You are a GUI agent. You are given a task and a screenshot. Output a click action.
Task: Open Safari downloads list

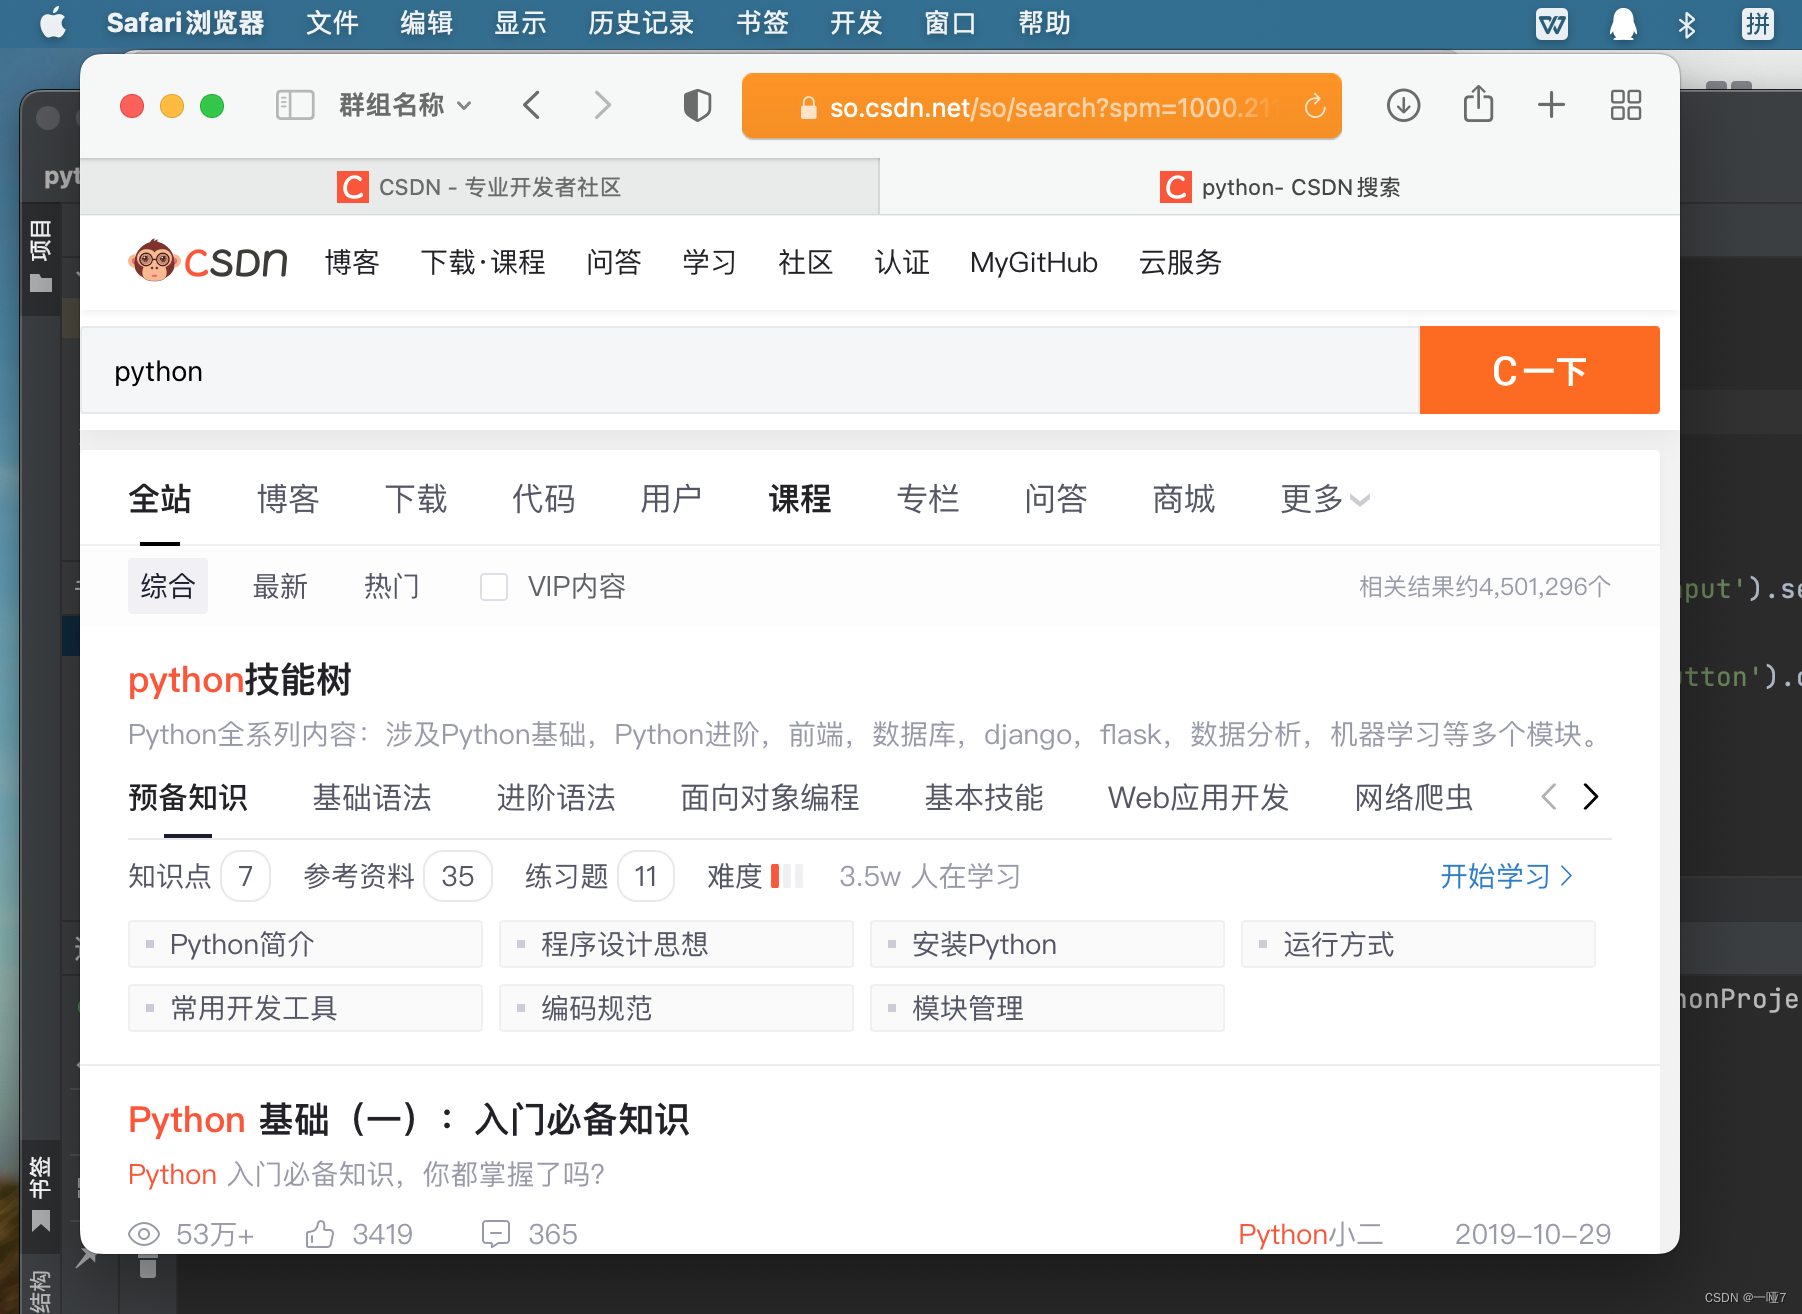1403,104
